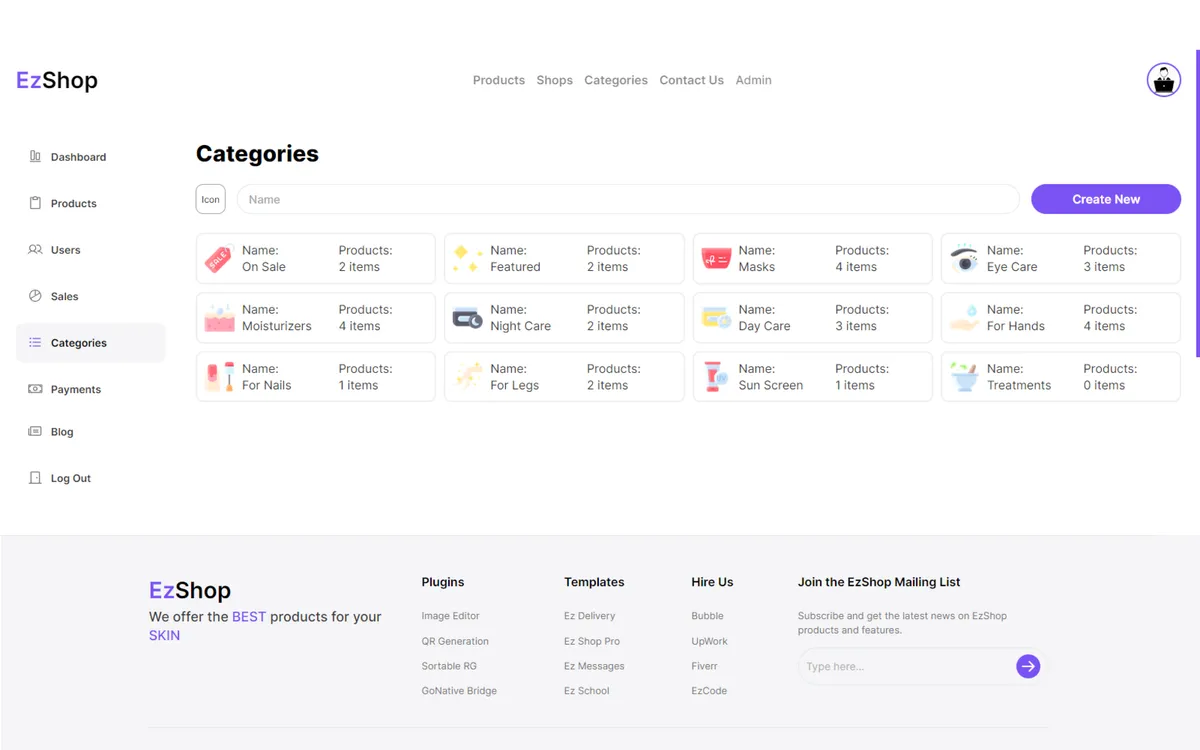Click the Moisturizers category icon
Image resolution: width=1200 pixels, height=750 pixels.
point(218,318)
